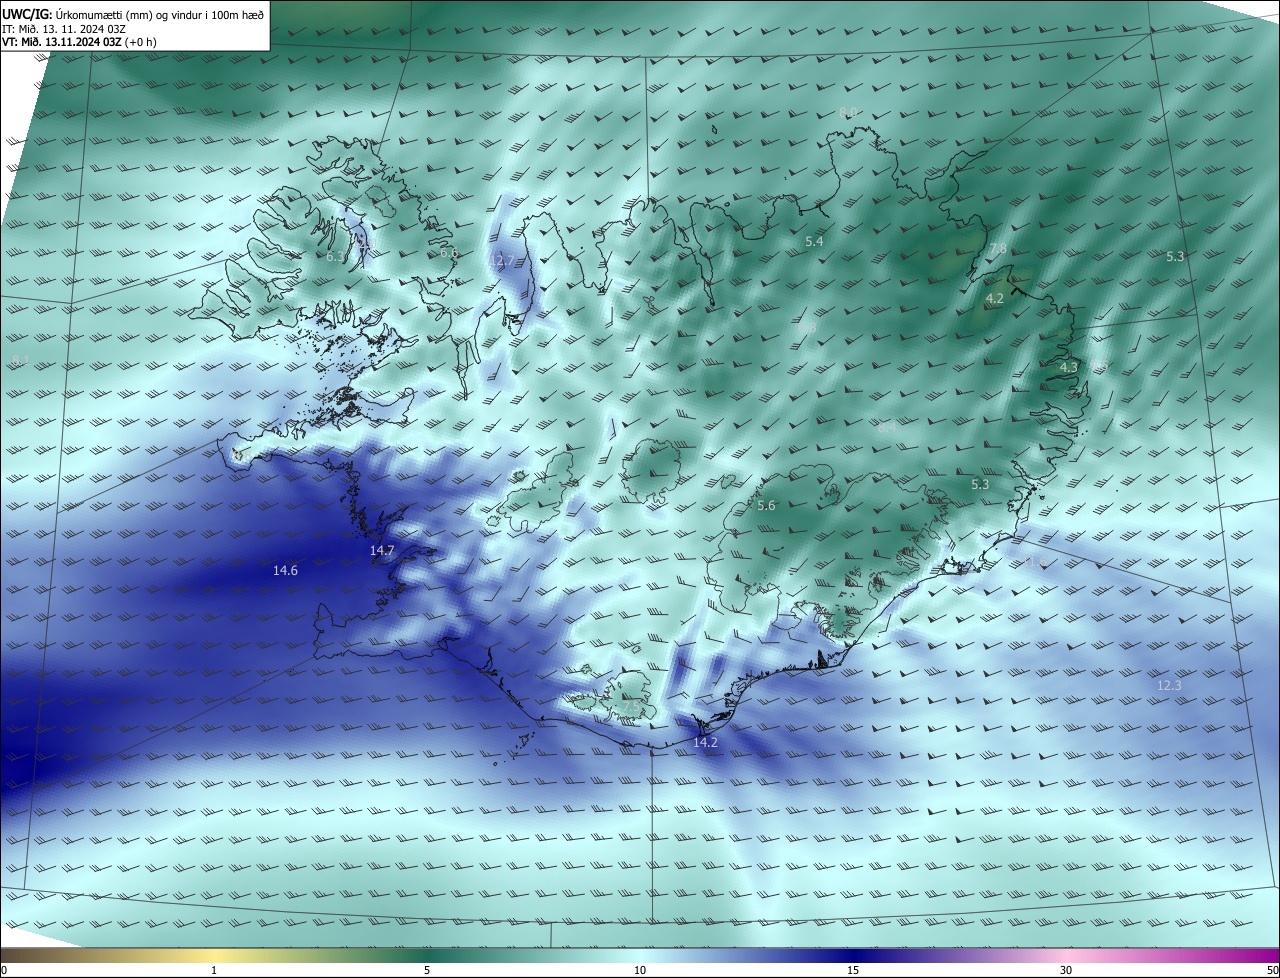Click the legend tick label 50
Screen dimensions: 1280x978
pyautogui.click(x=1271, y=970)
